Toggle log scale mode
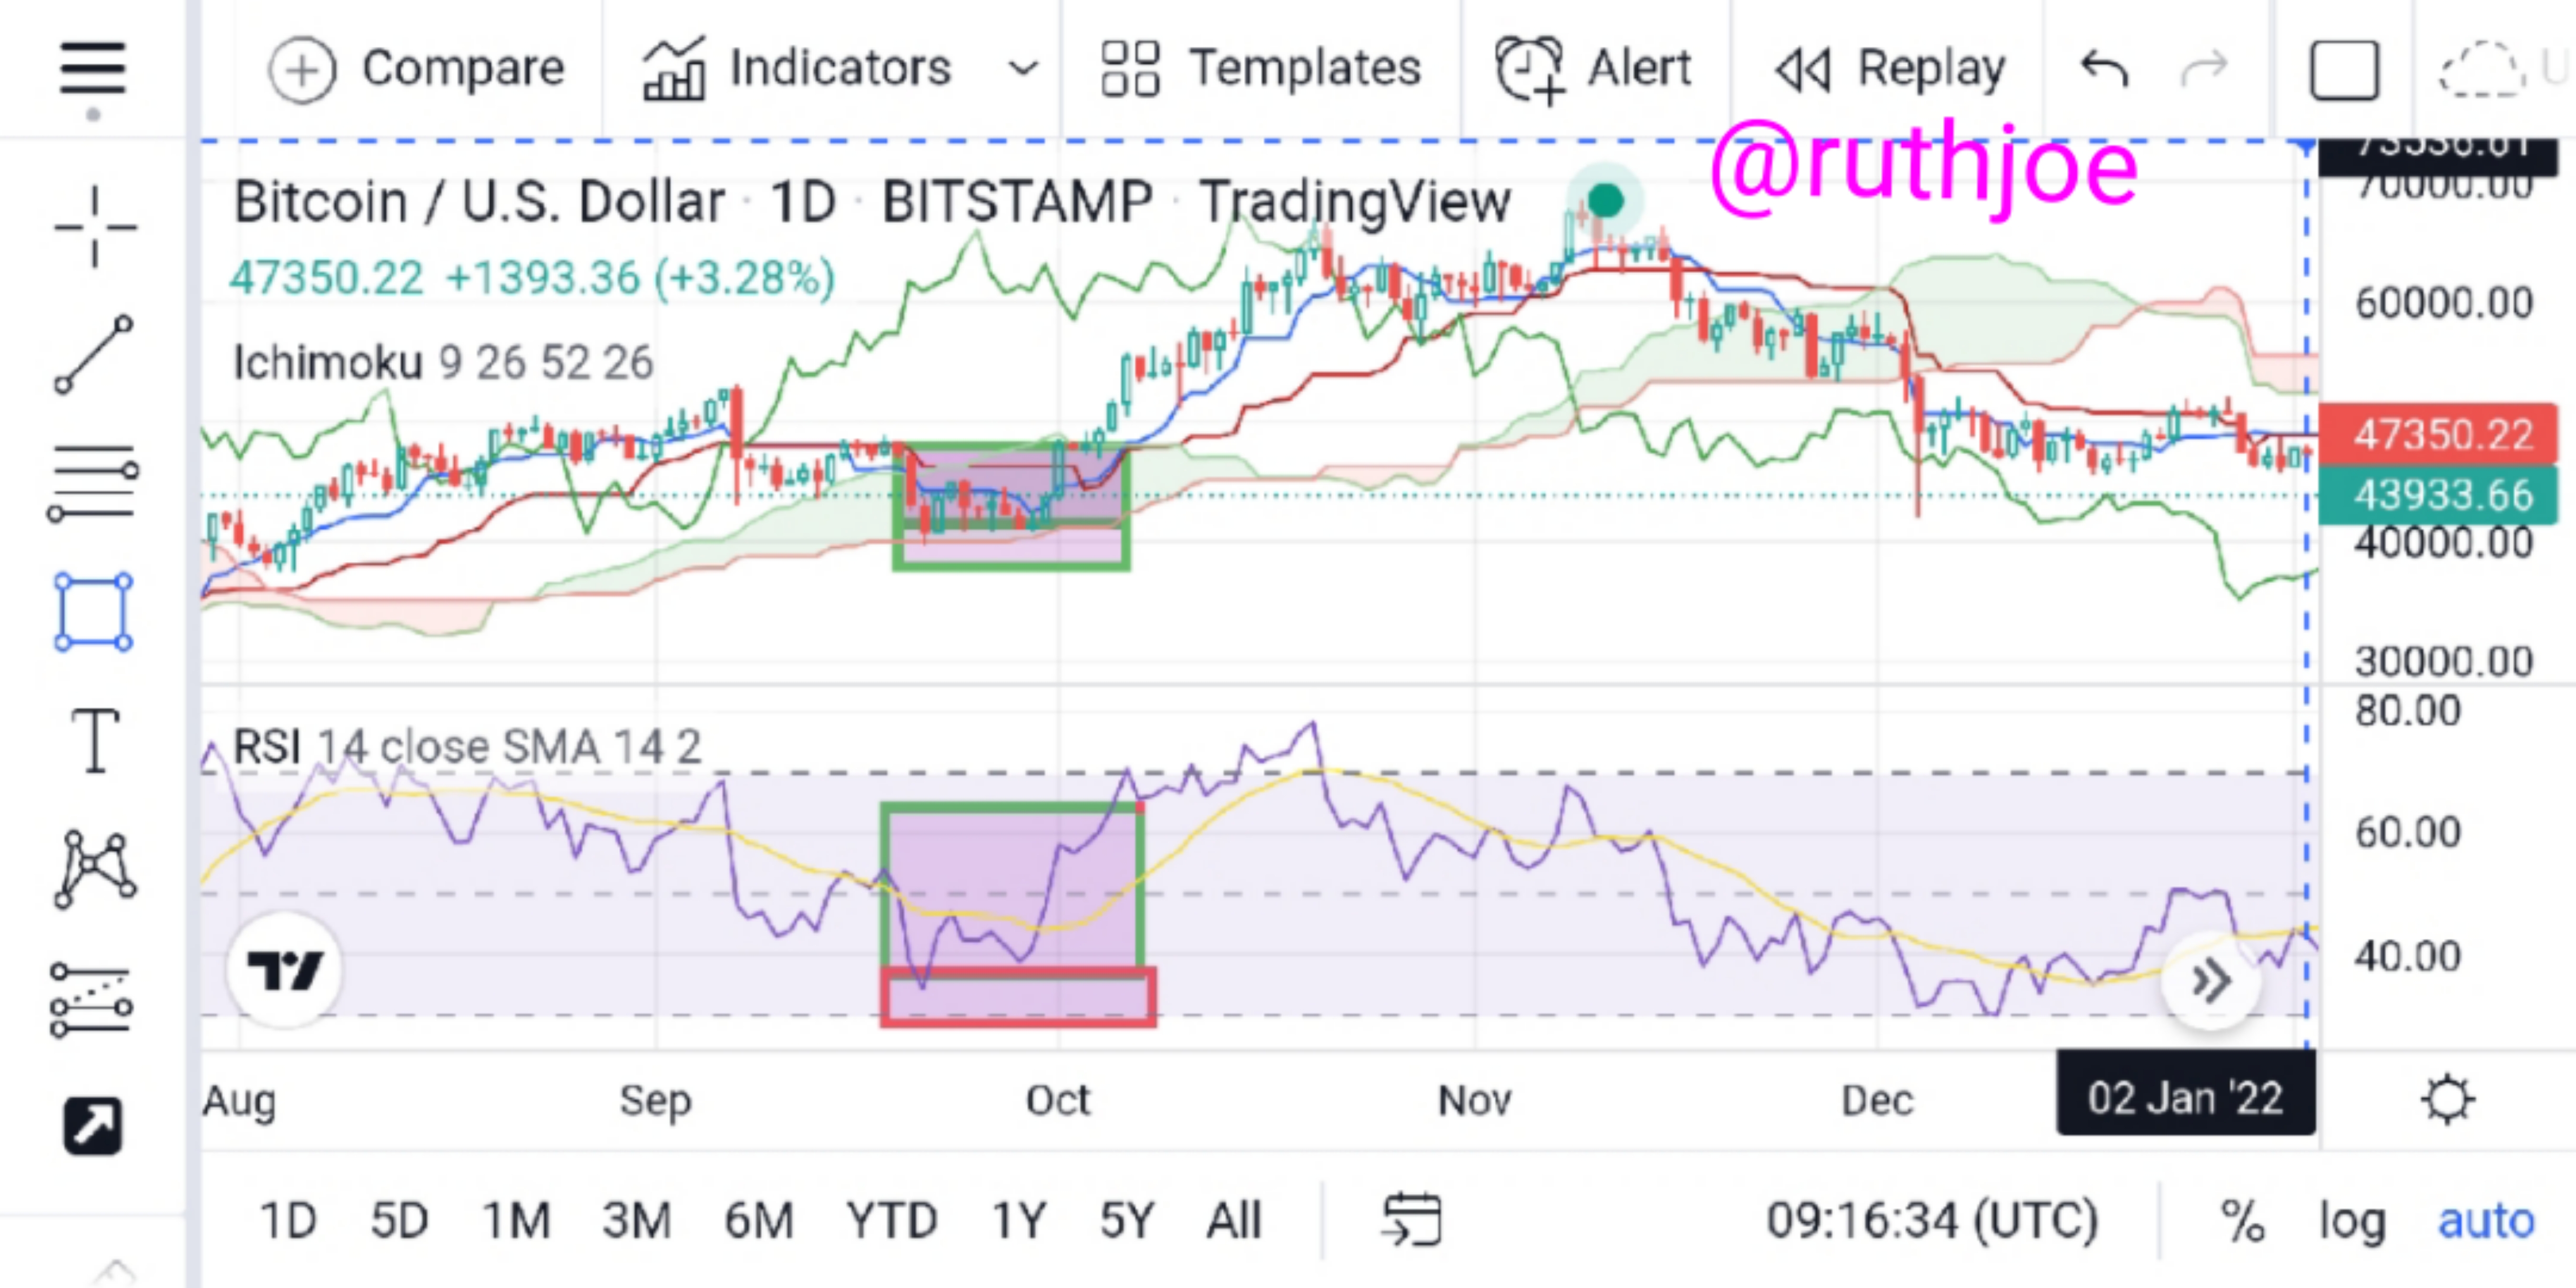Viewport: 2576px width, 1288px height. (x=2352, y=1222)
